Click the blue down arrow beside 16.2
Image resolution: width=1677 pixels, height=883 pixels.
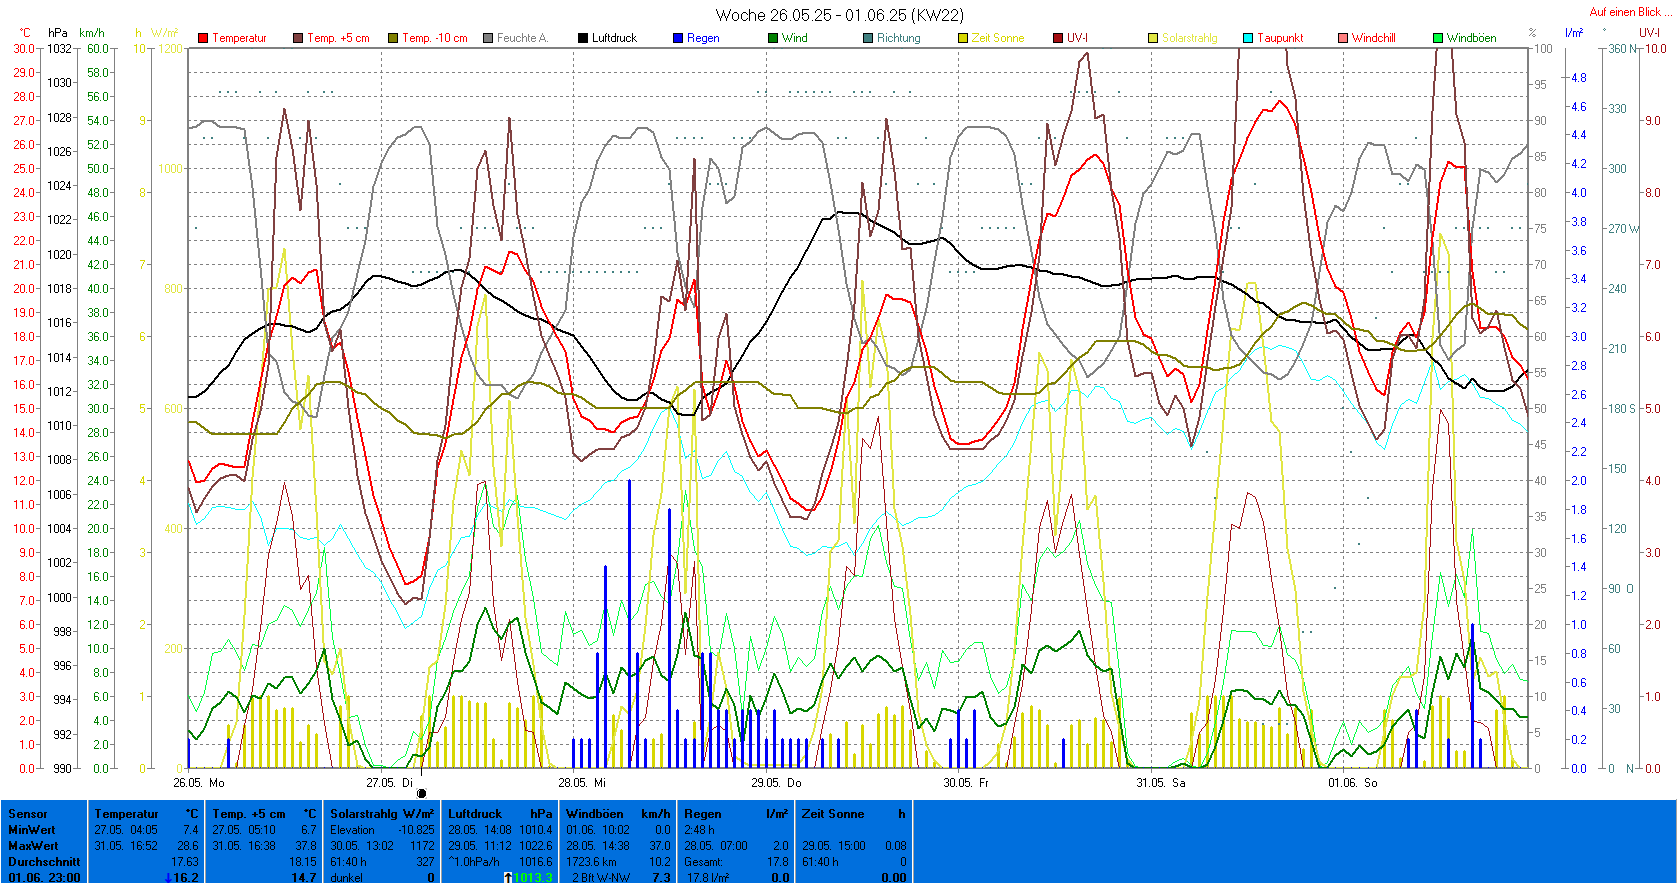[x=167, y=877]
